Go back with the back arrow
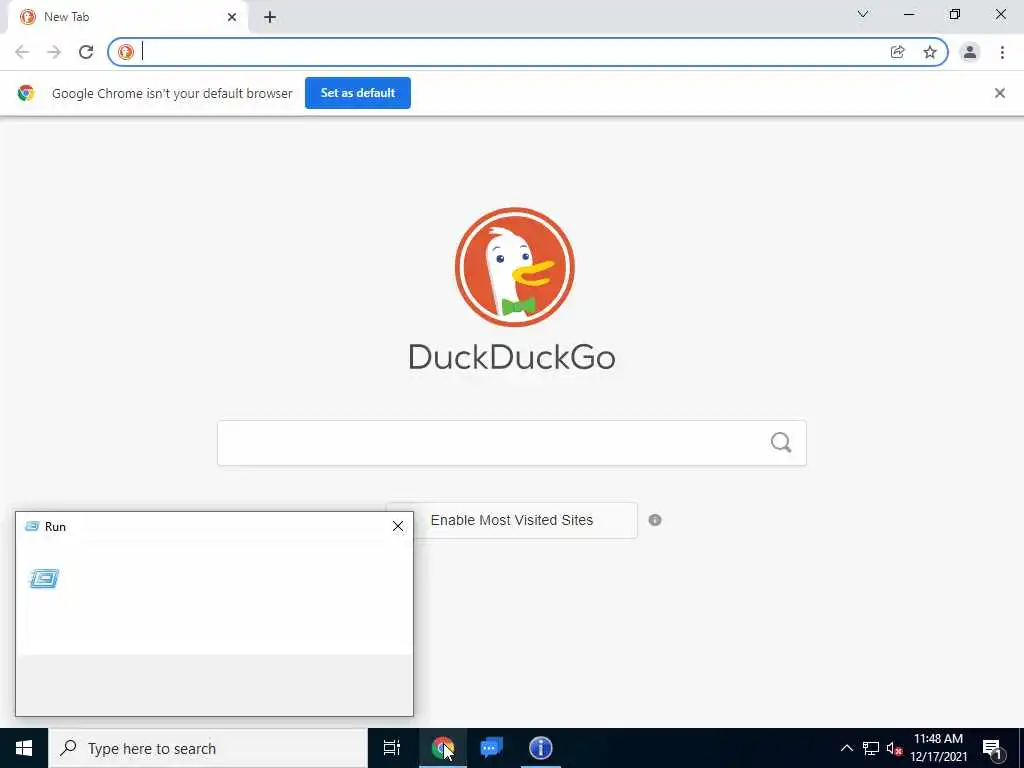The image size is (1024, 768). (22, 52)
